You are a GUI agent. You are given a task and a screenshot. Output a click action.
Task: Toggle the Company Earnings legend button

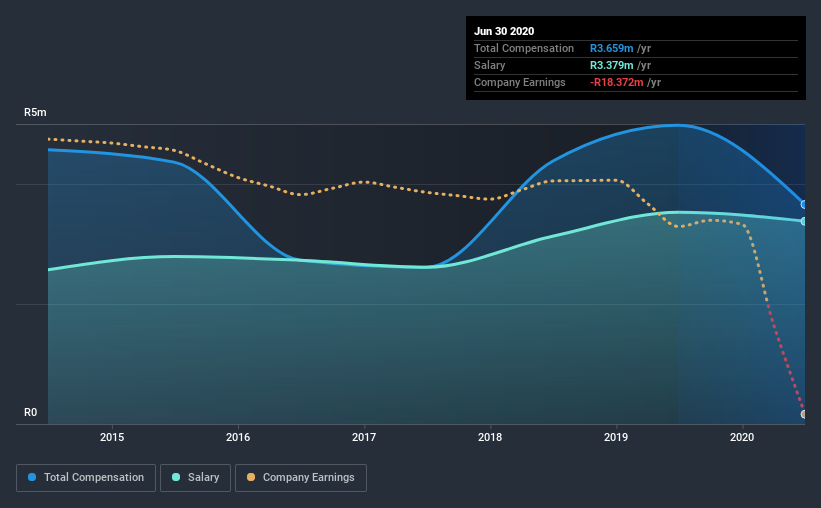[x=301, y=478]
